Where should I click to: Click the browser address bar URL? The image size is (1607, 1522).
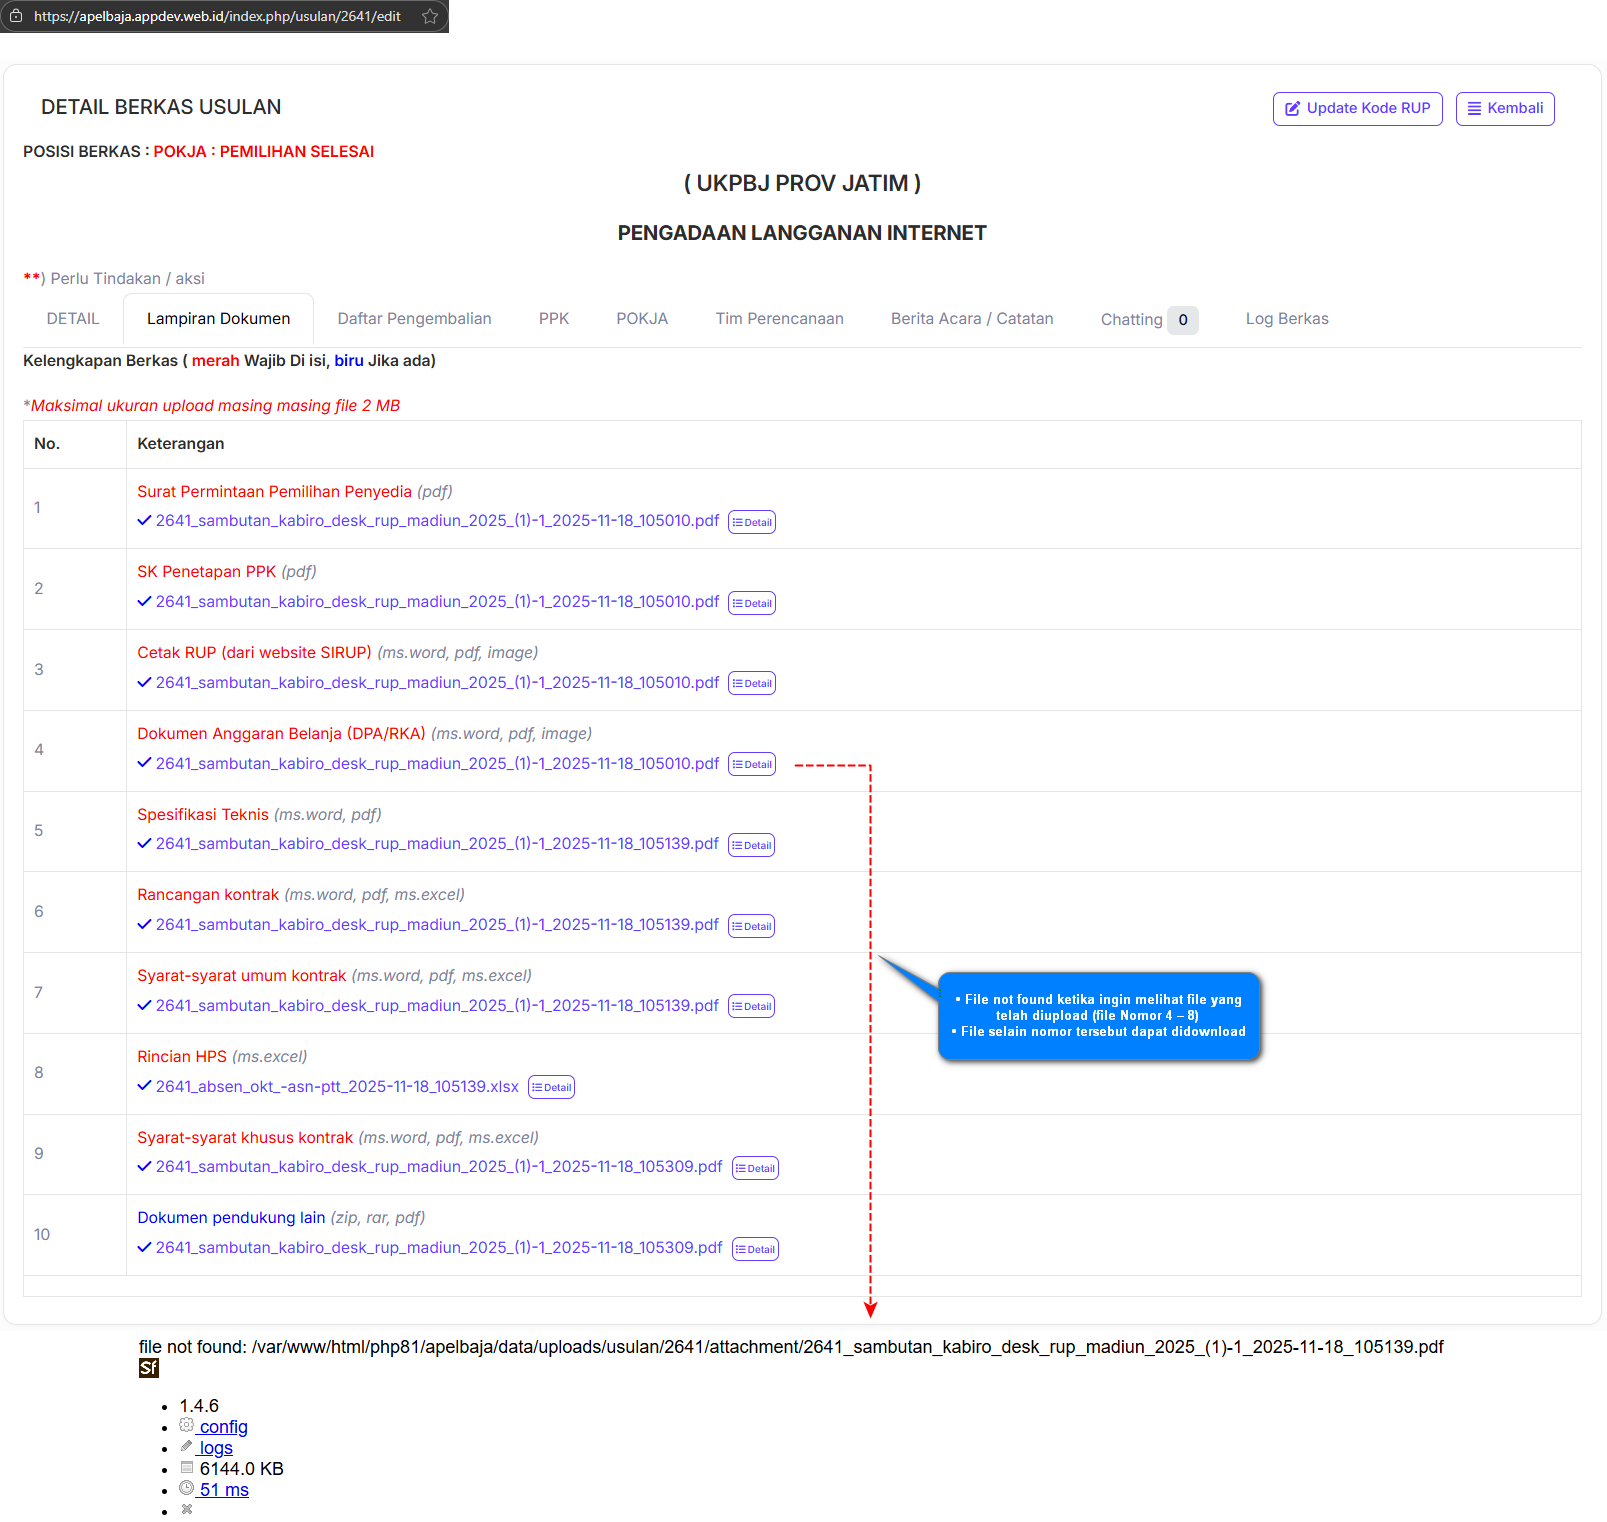[217, 16]
